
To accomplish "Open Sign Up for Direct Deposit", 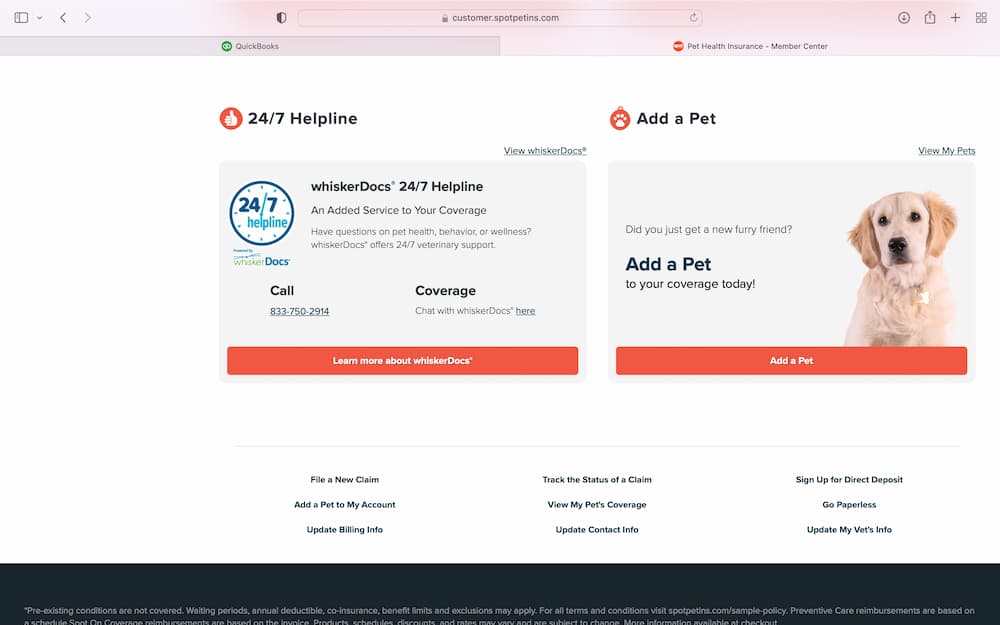I will [x=849, y=480].
